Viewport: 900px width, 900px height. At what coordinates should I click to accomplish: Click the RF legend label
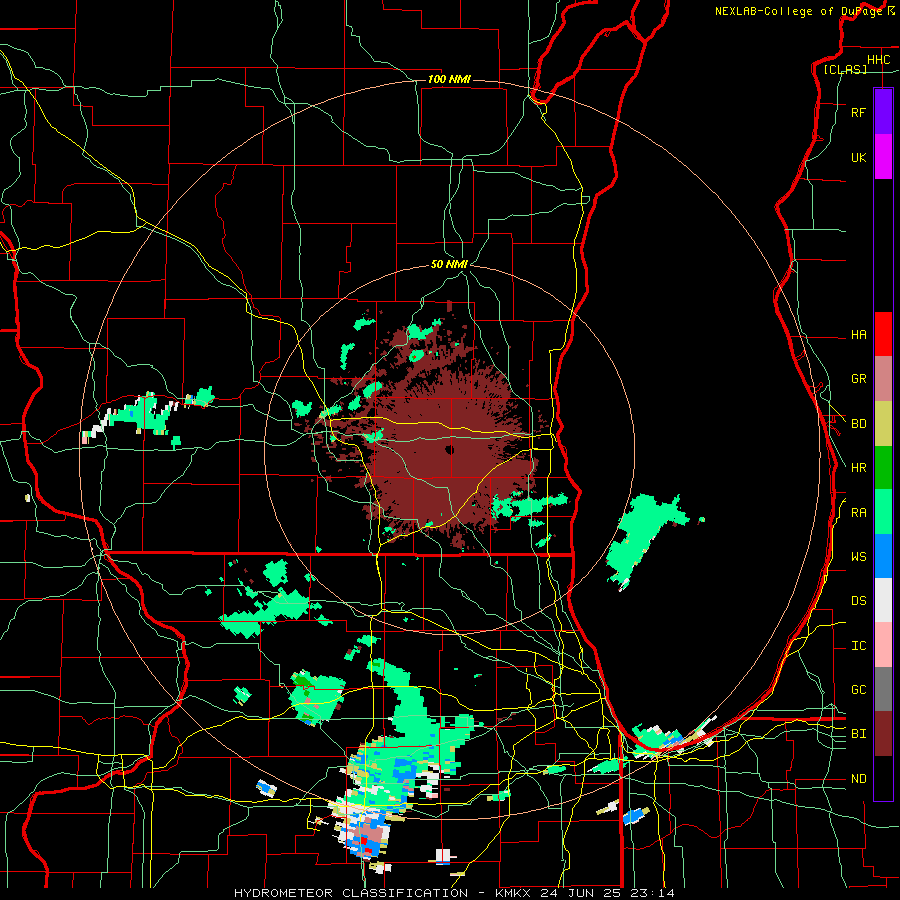point(858,113)
